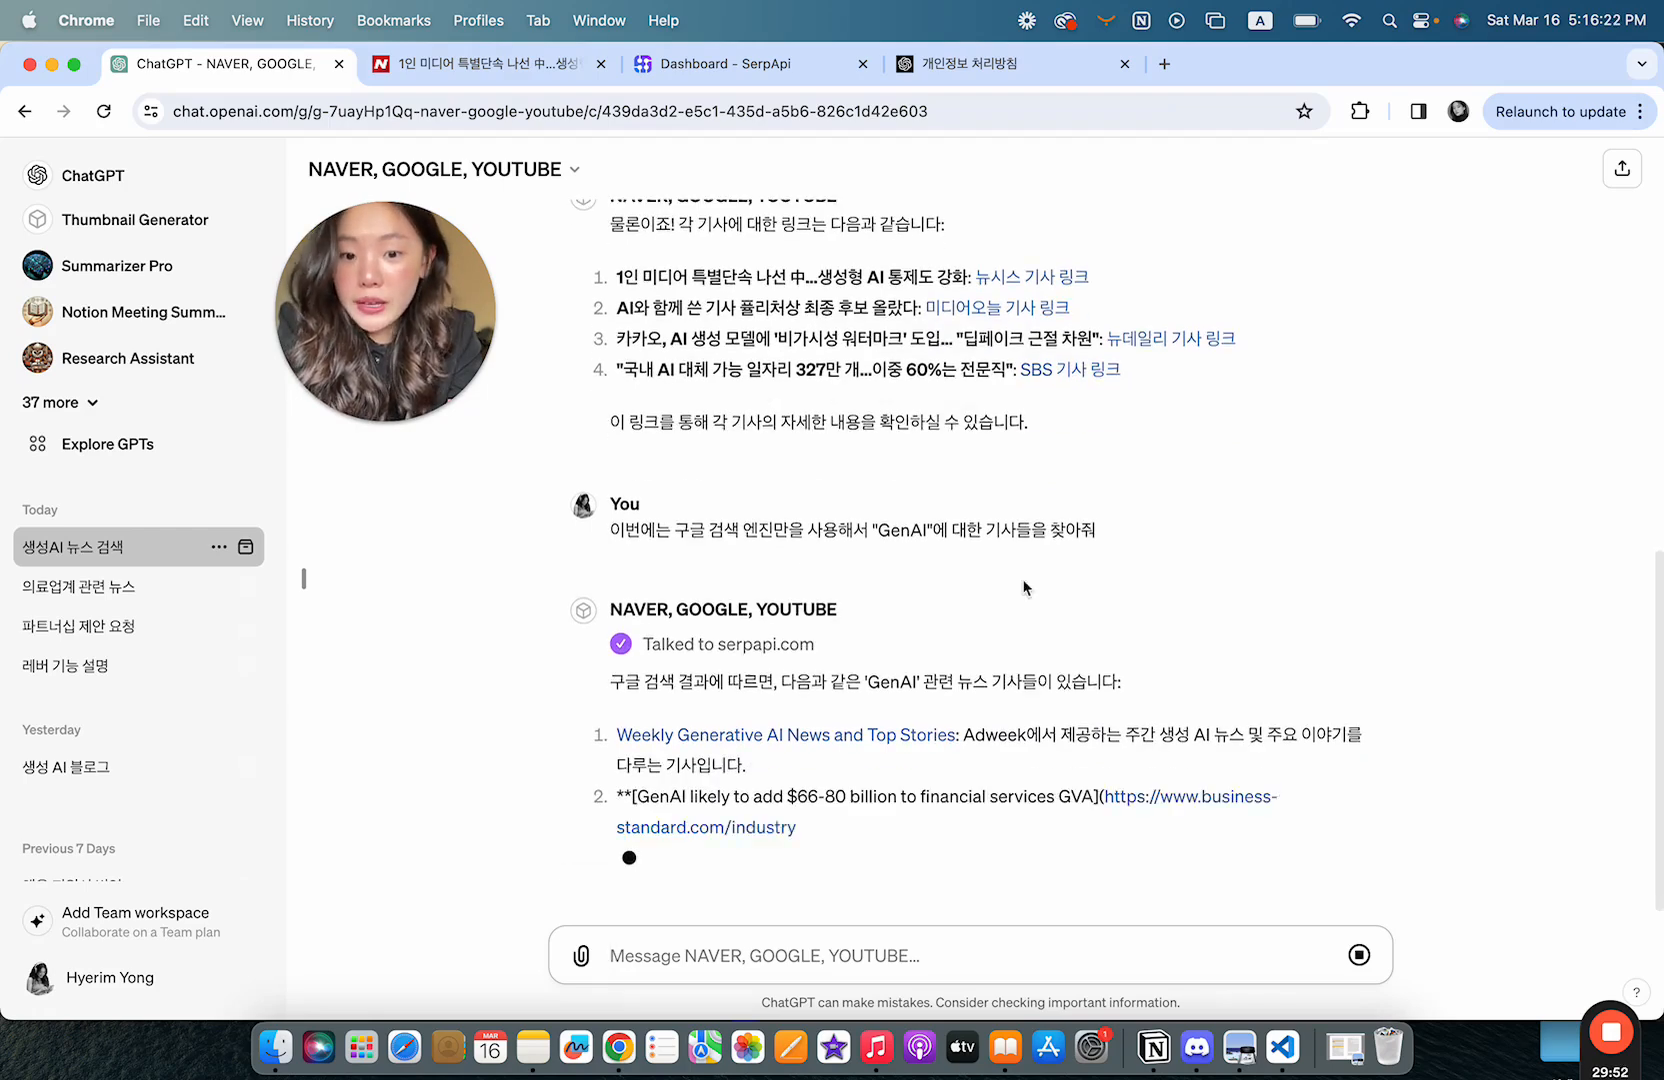Open the Relaunch to update menu dots
Viewport: 1664px width, 1080px height.
tap(1640, 111)
